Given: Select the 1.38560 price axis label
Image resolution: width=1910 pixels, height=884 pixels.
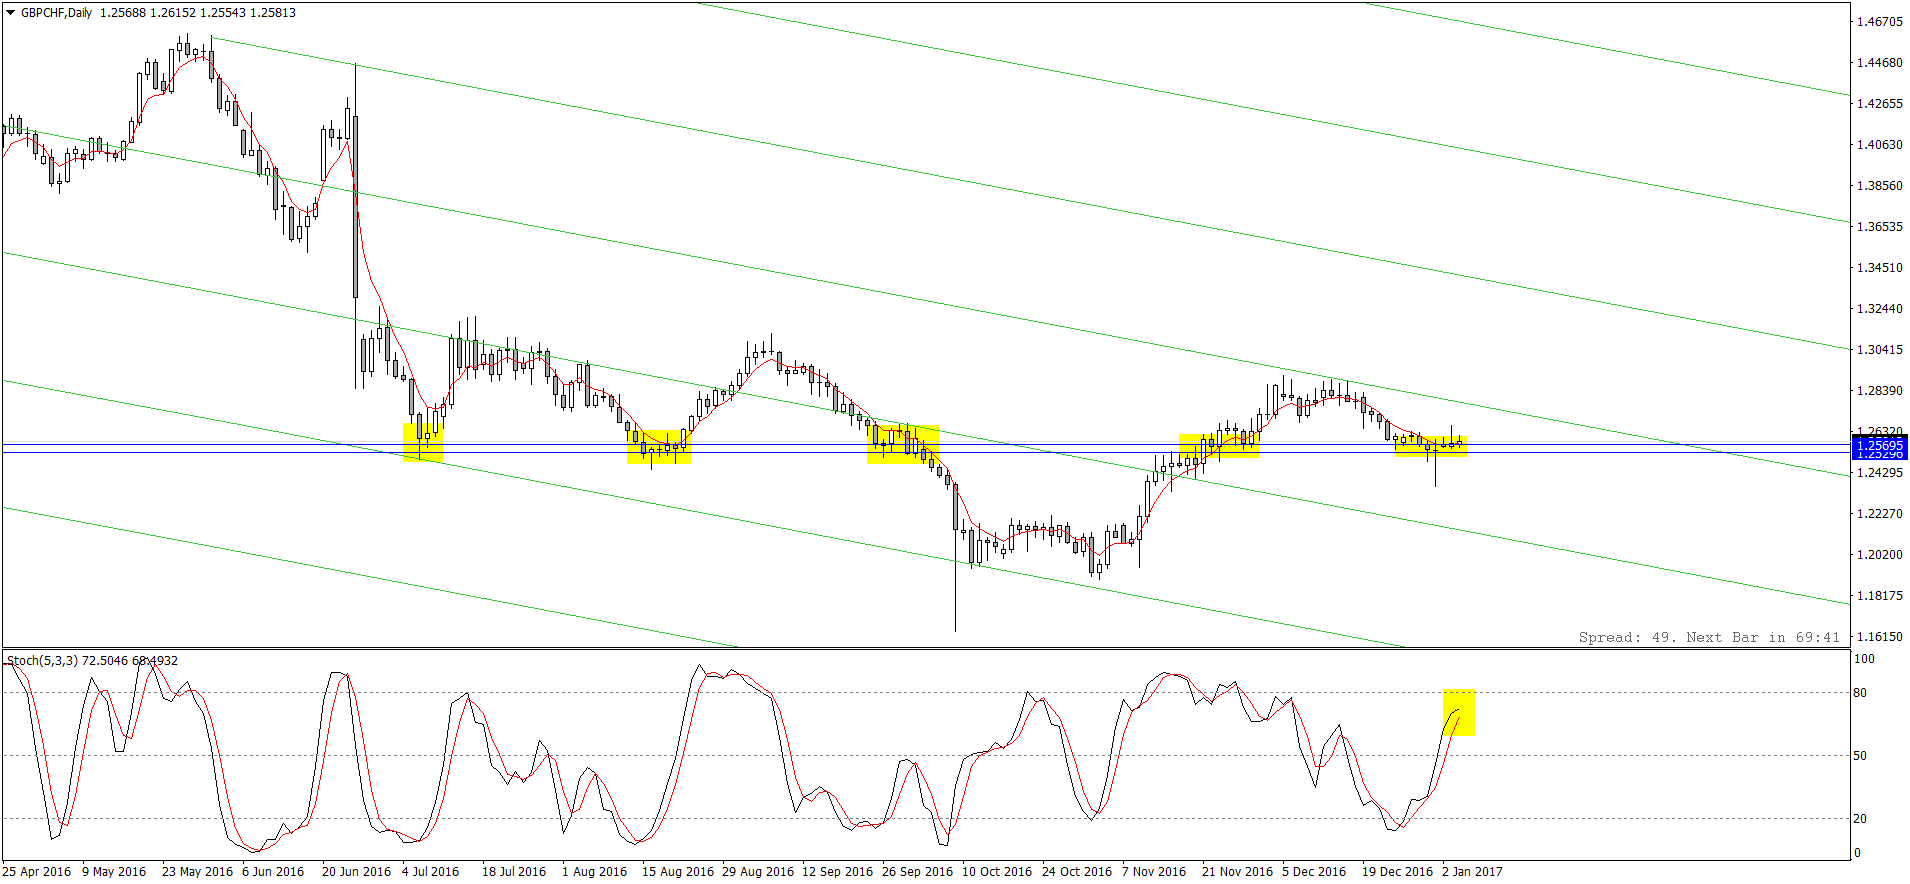Looking at the screenshot, I should pos(1879,185).
